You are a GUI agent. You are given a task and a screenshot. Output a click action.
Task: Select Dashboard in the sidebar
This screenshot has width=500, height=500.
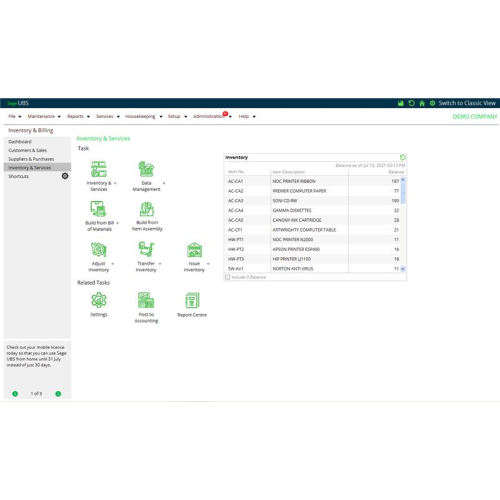click(x=37, y=142)
